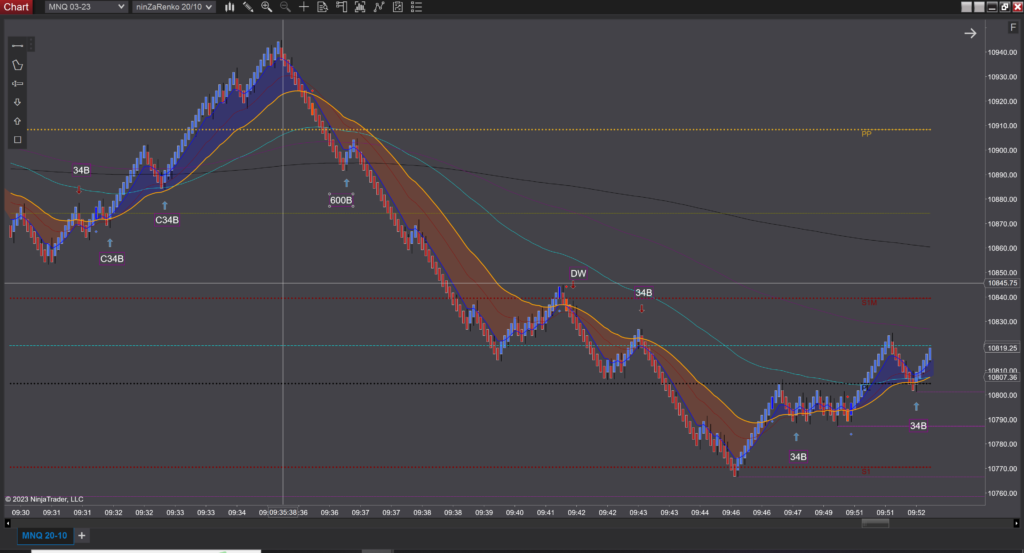Grab the drawing toolbar's dotted handle

pyautogui.click(x=31, y=44)
